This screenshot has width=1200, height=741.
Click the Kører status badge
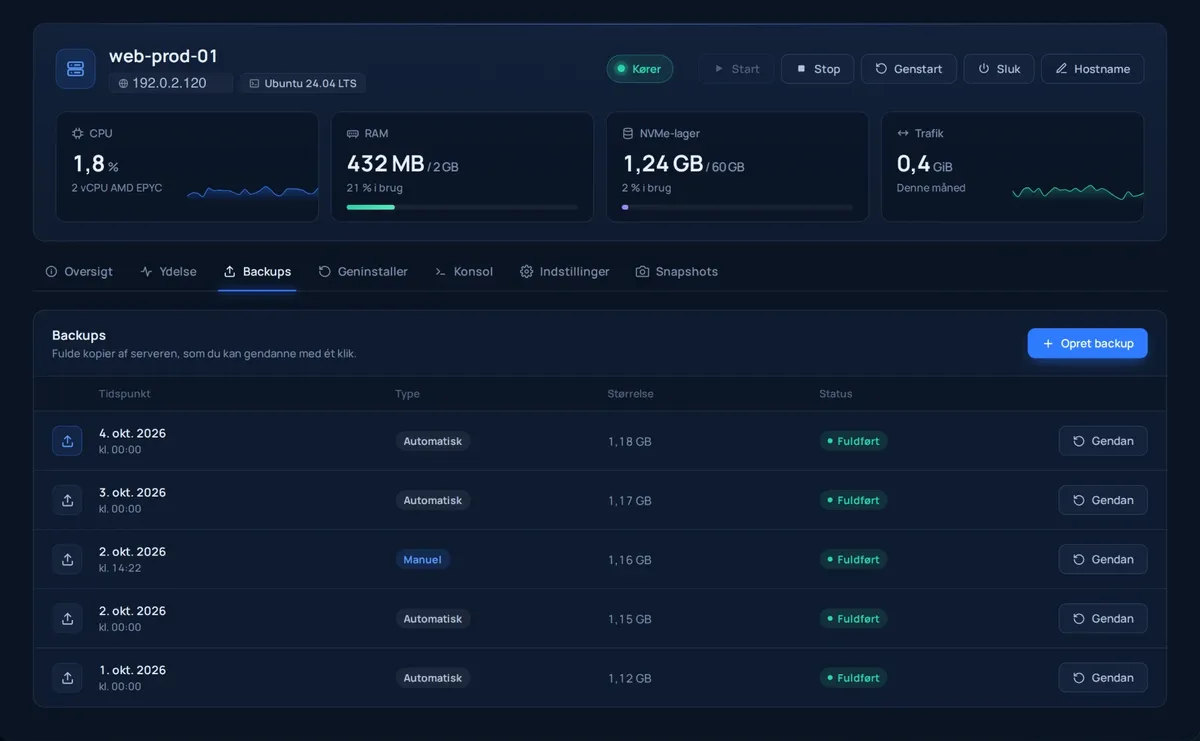pyautogui.click(x=640, y=69)
